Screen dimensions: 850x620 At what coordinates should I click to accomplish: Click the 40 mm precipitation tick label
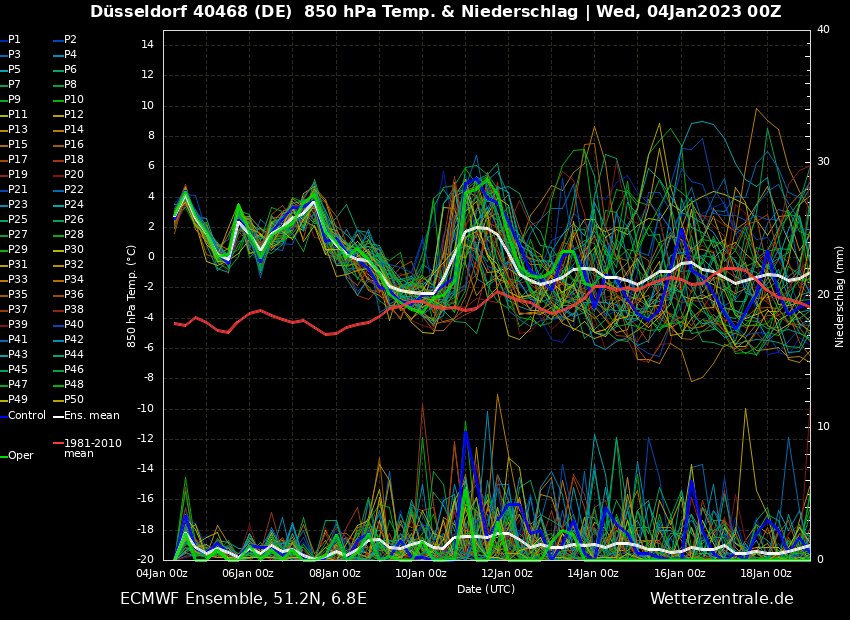pyautogui.click(x=823, y=30)
